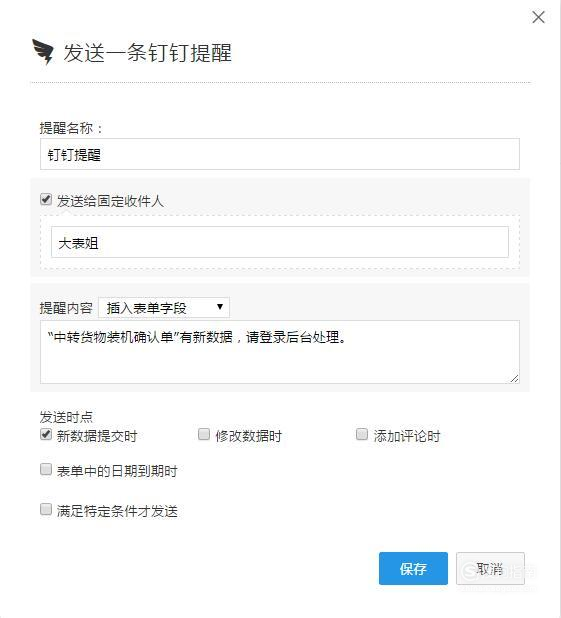The width and height of the screenshot is (561, 618).
Task: Open the 插入表单字段 dropdown
Action: click(x=164, y=308)
